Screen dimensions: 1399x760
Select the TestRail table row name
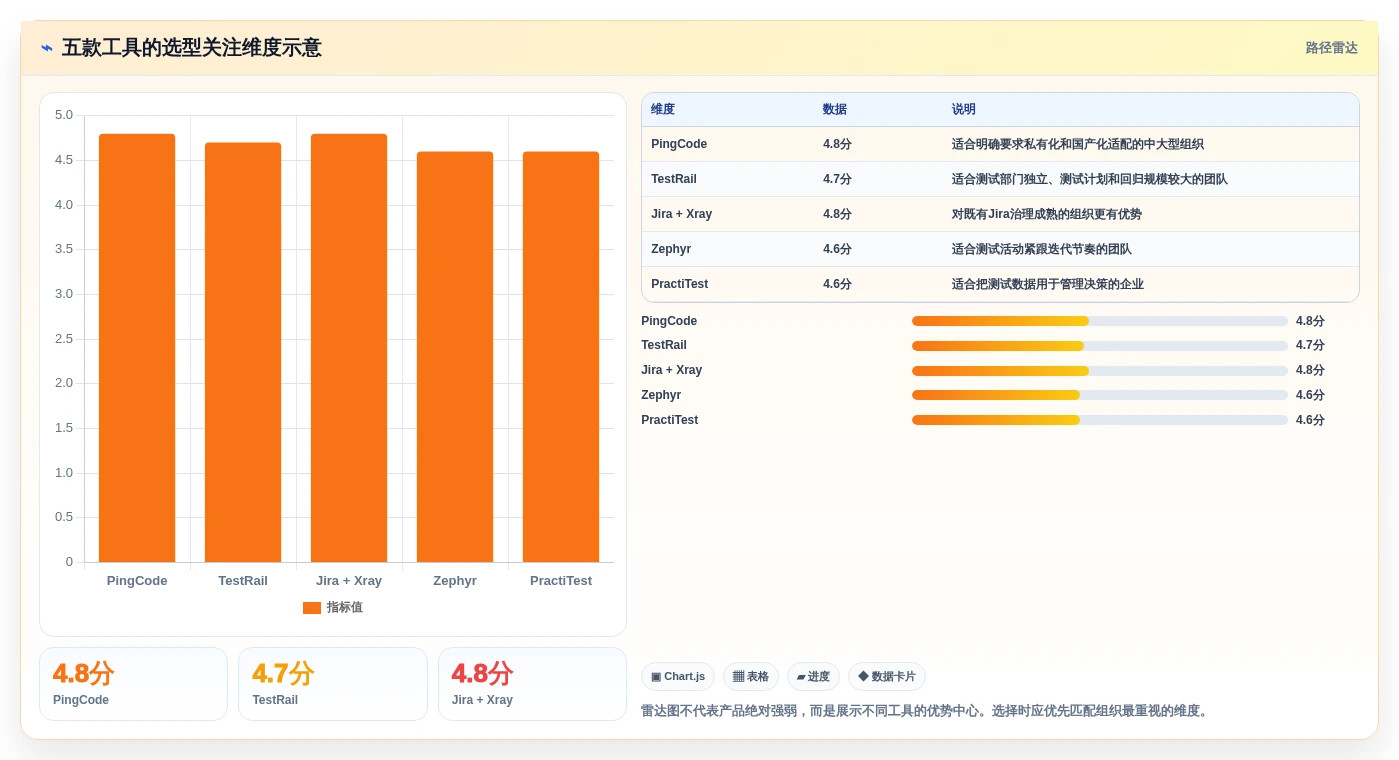point(674,179)
